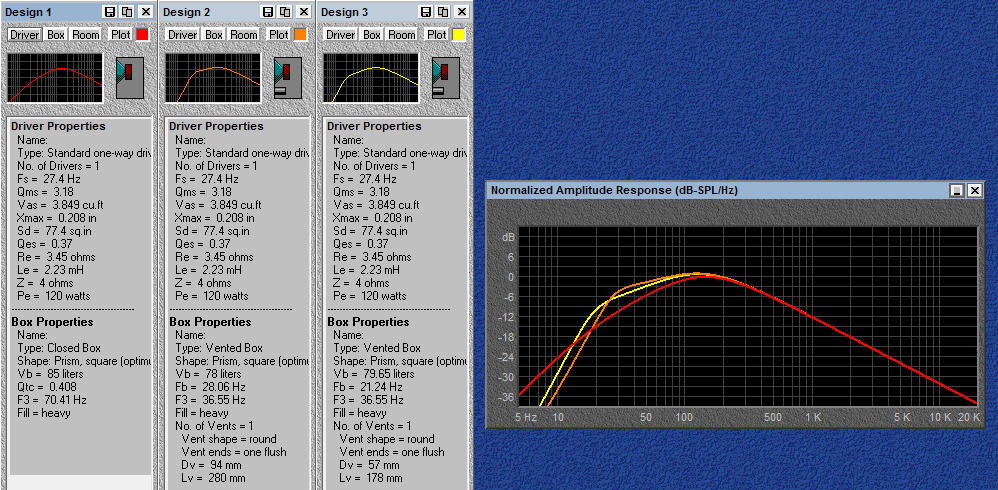Click 'F3 = 70.41 Hz' in Design 1
Viewport: 998px width, 490px height.
(52, 400)
